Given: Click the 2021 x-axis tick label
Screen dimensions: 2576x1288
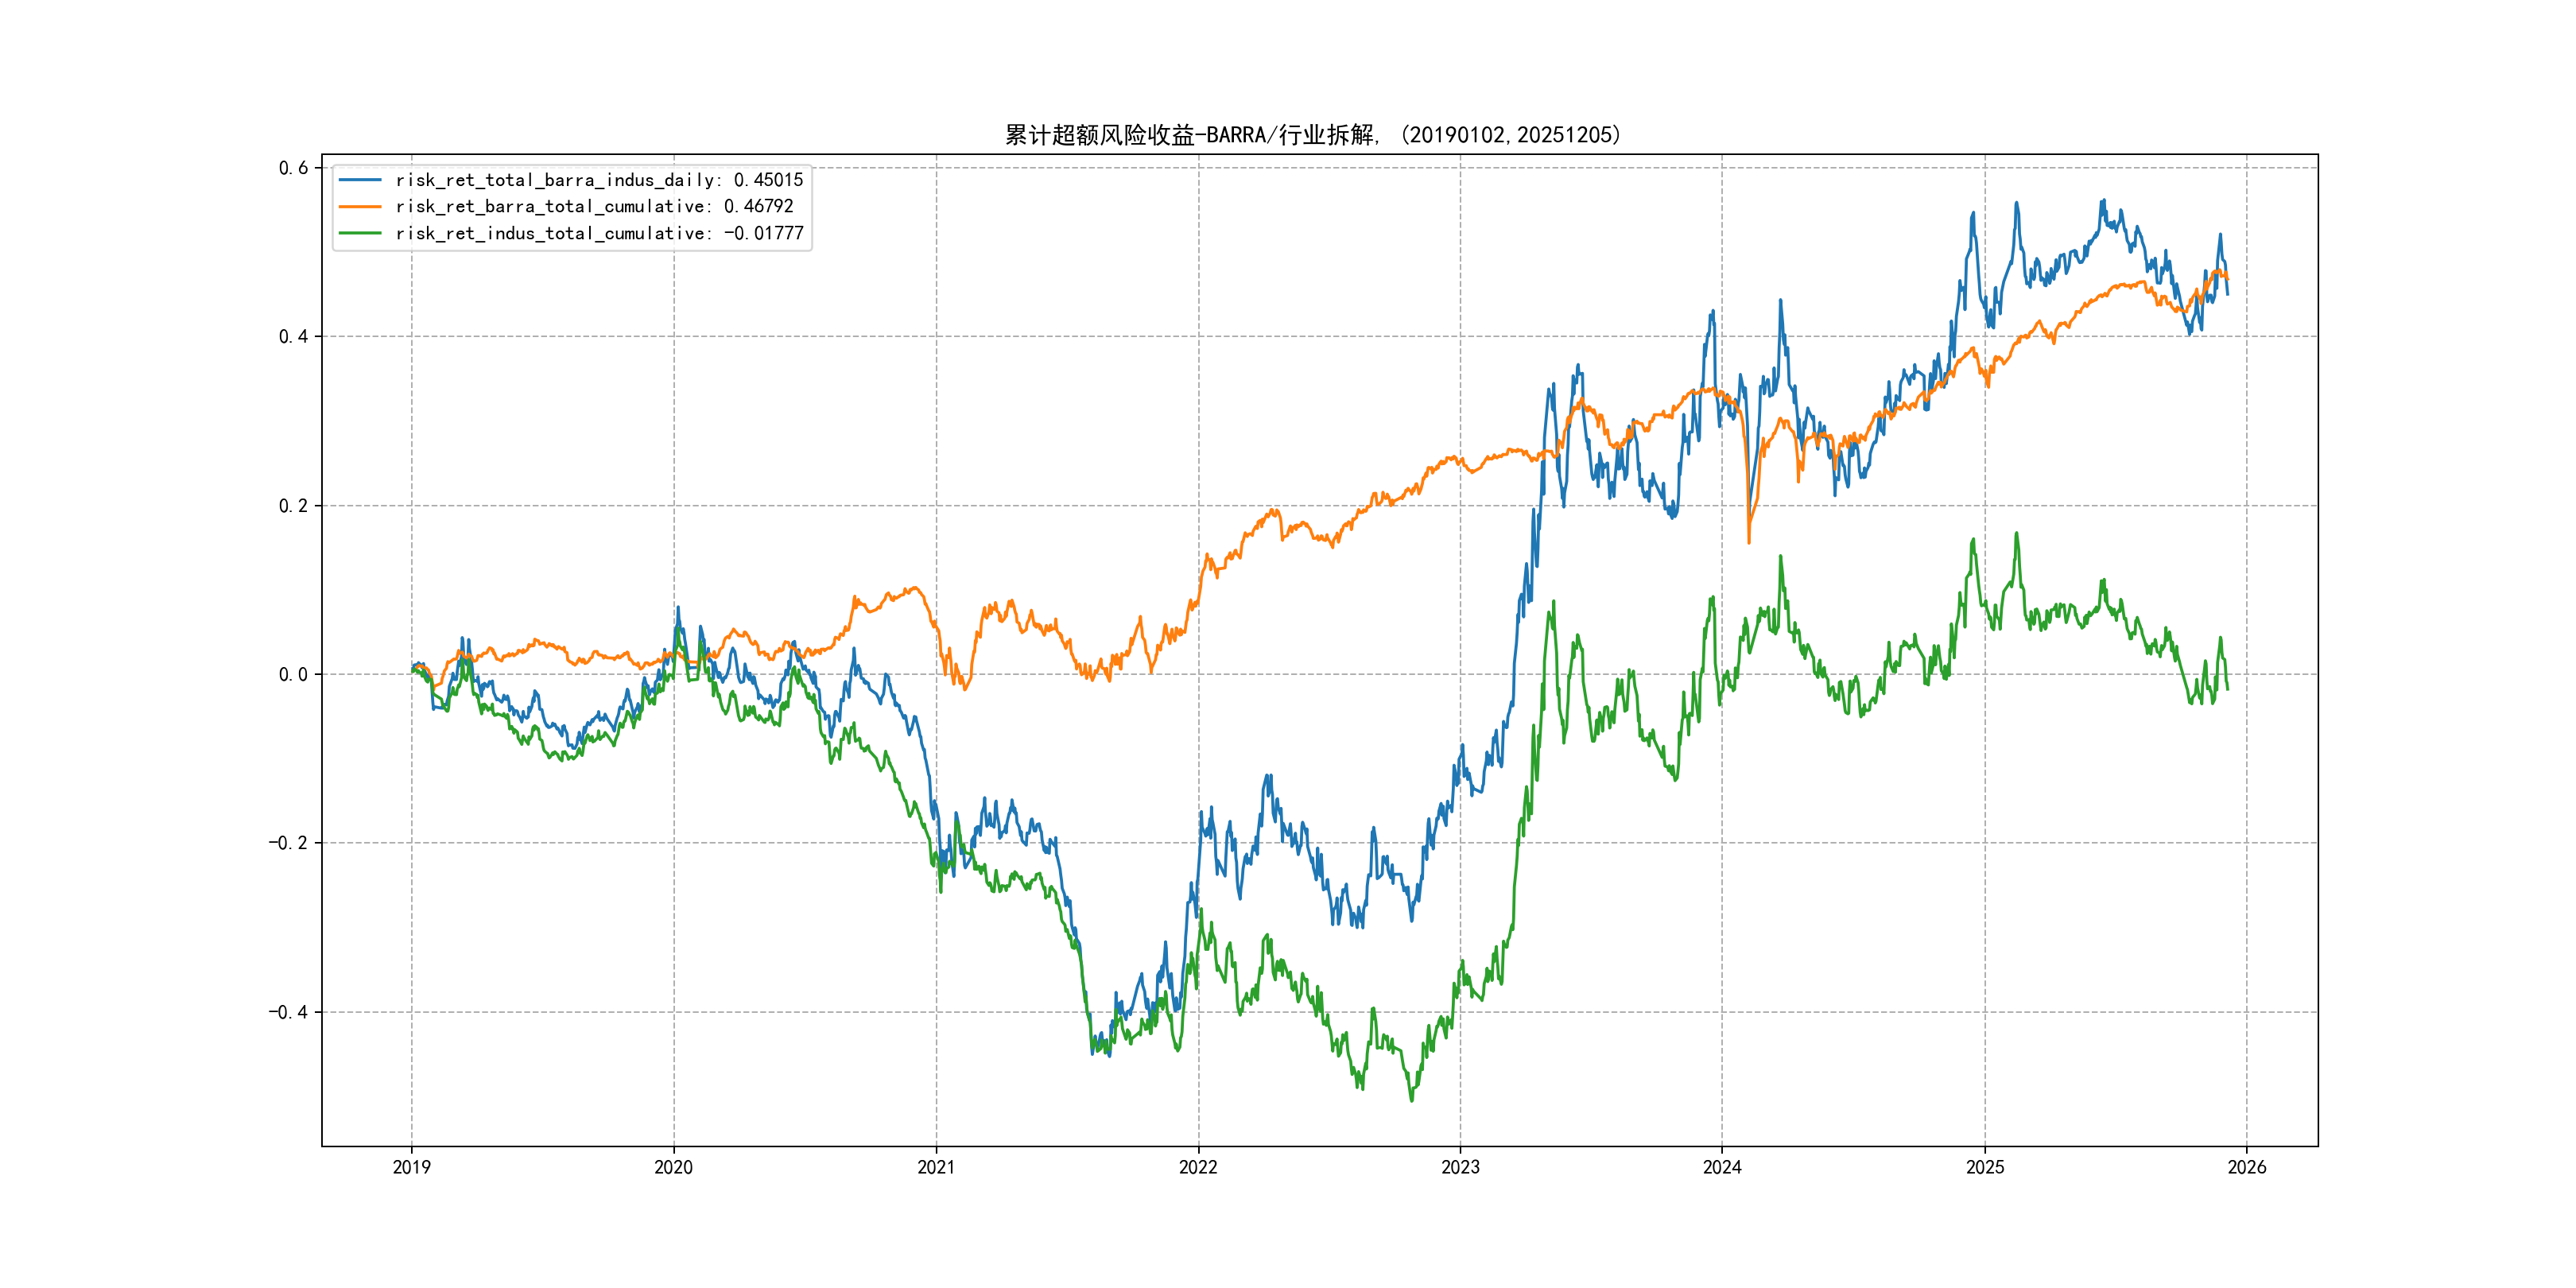Looking at the screenshot, I should tap(936, 1167).
